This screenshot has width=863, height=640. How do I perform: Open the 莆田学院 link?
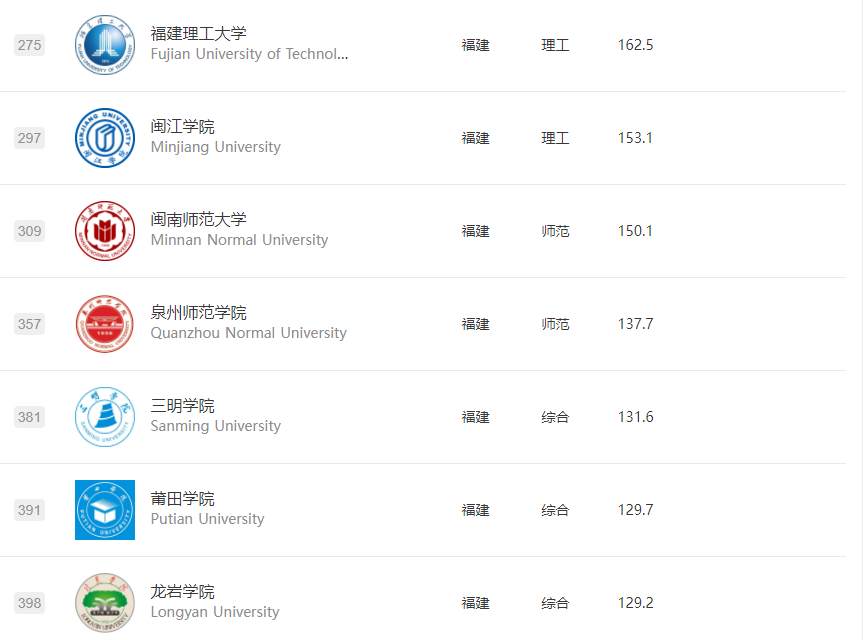pyautogui.click(x=182, y=499)
